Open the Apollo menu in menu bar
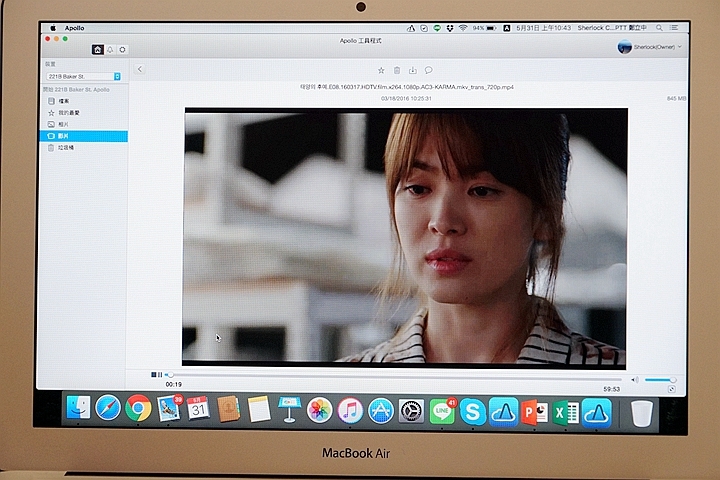 [x=74, y=28]
